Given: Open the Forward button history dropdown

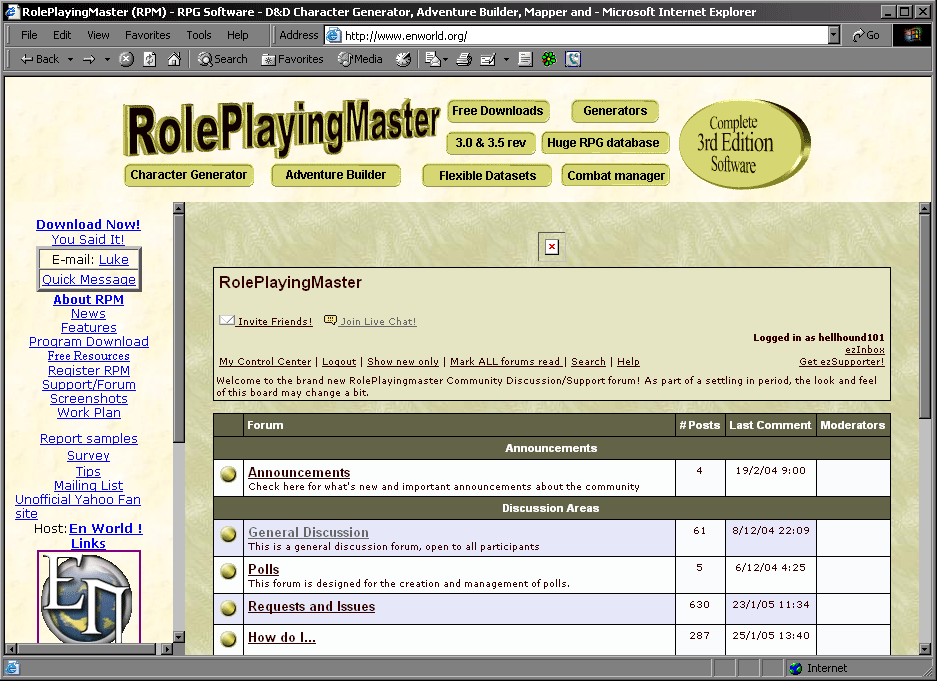Looking at the screenshot, I should [107, 59].
